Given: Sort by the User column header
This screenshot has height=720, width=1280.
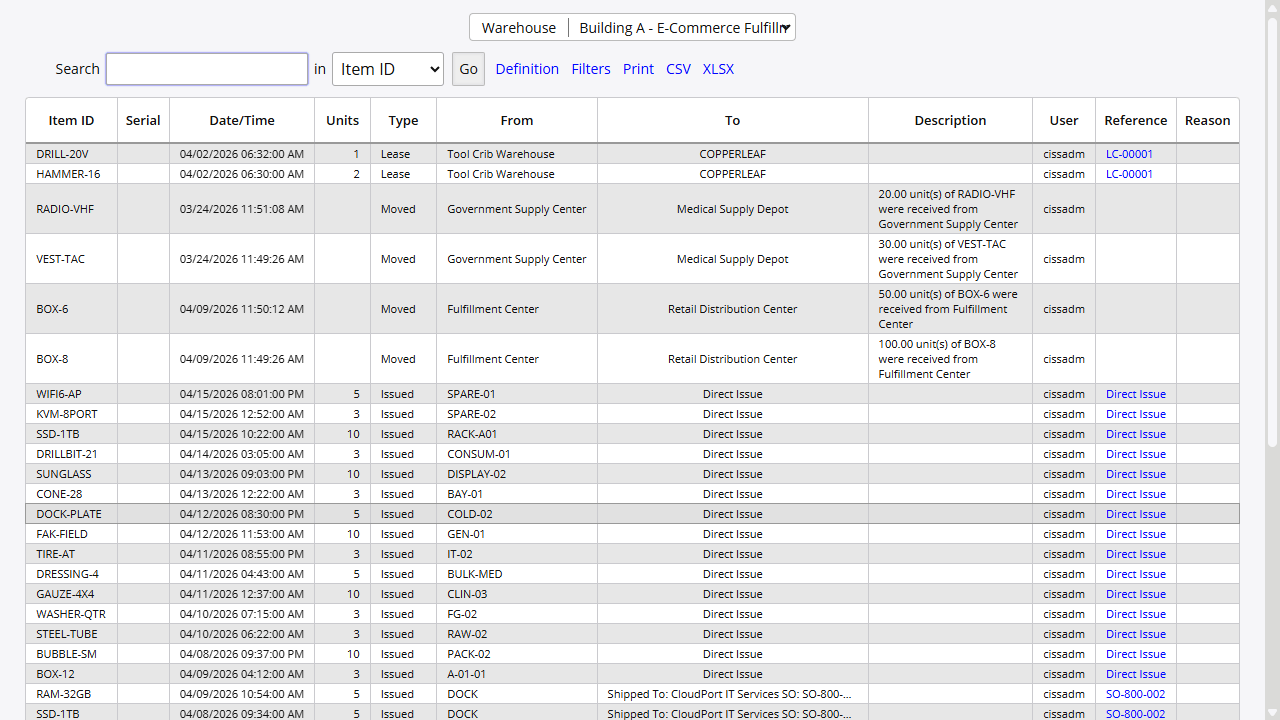Looking at the screenshot, I should click(x=1063, y=120).
